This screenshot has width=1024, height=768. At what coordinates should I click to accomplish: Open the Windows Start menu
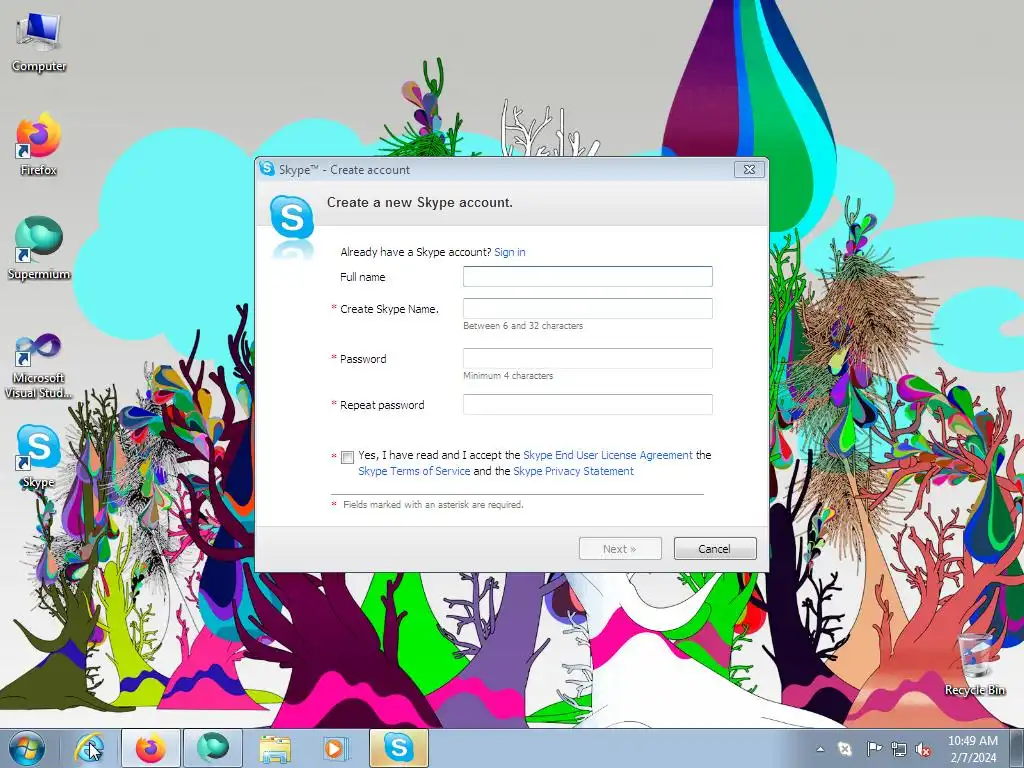click(x=27, y=748)
